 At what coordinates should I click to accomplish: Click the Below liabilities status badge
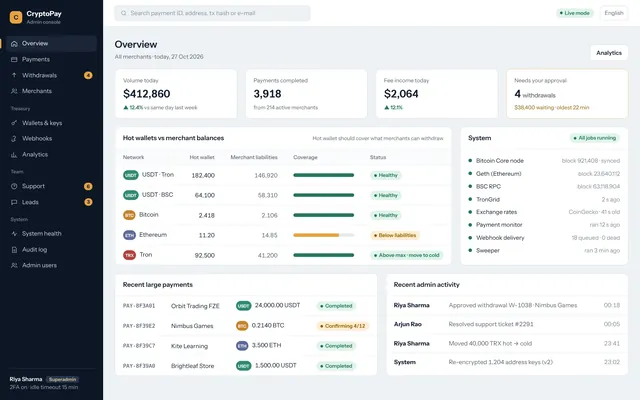click(x=395, y=235)
